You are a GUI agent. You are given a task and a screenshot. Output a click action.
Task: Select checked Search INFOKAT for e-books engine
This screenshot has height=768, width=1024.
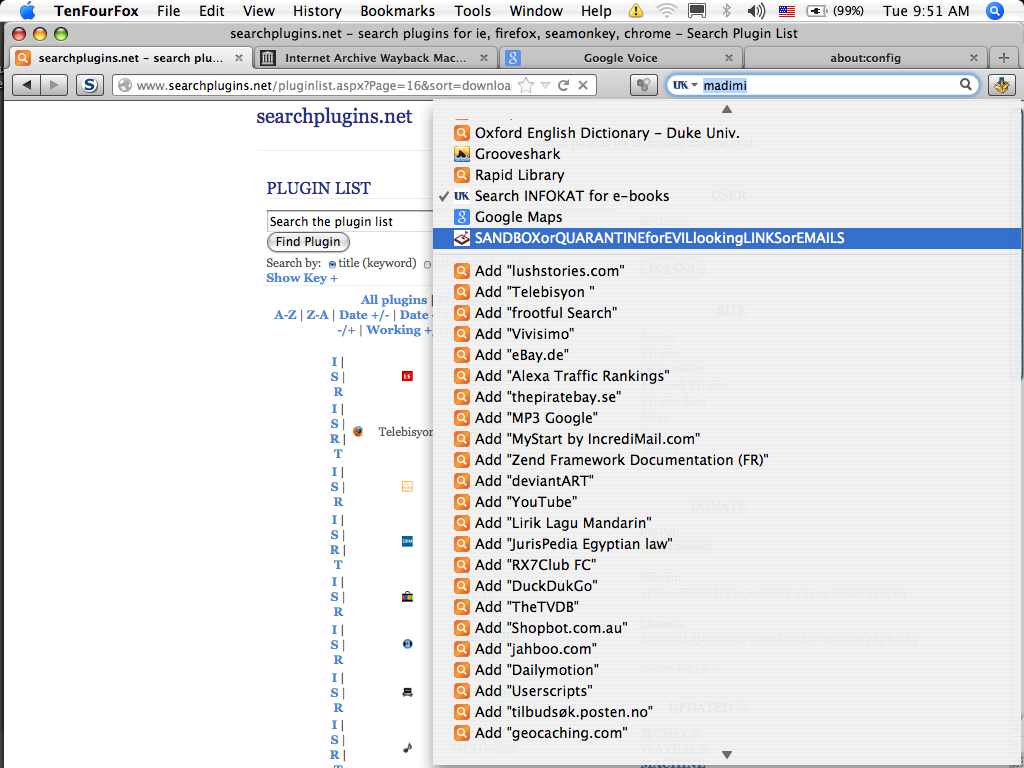coord(727,196)
